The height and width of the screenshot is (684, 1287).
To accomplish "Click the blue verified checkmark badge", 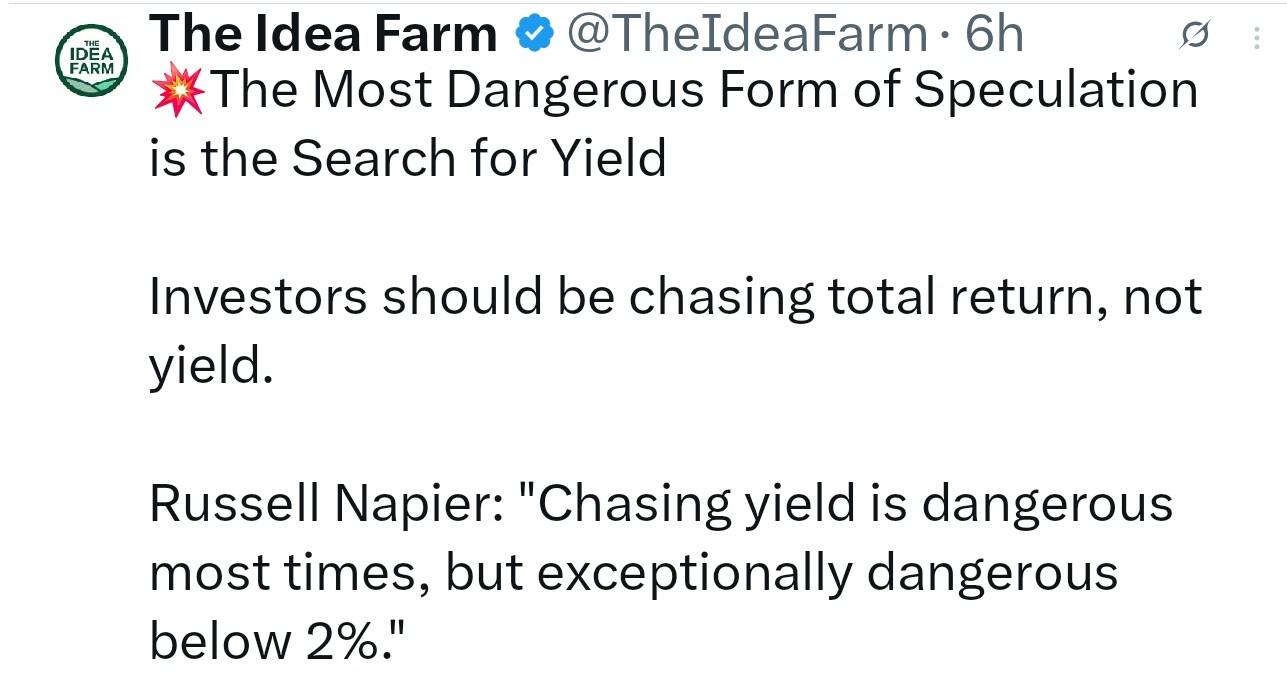I will (534, 35).
